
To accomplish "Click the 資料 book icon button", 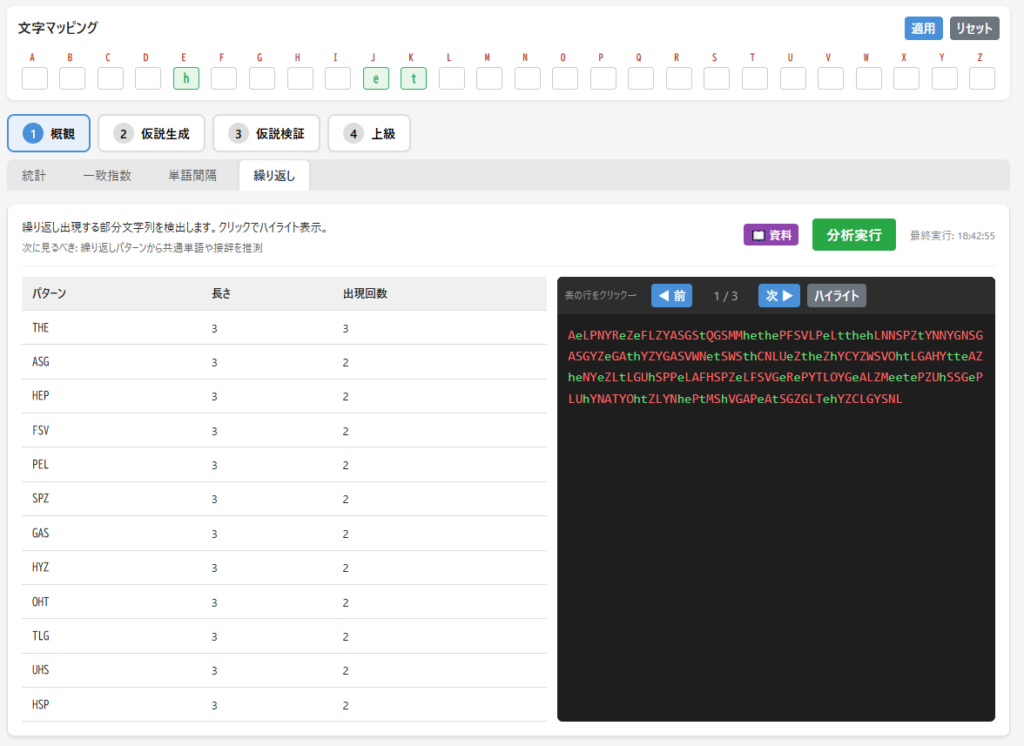I will pos(770,235).
